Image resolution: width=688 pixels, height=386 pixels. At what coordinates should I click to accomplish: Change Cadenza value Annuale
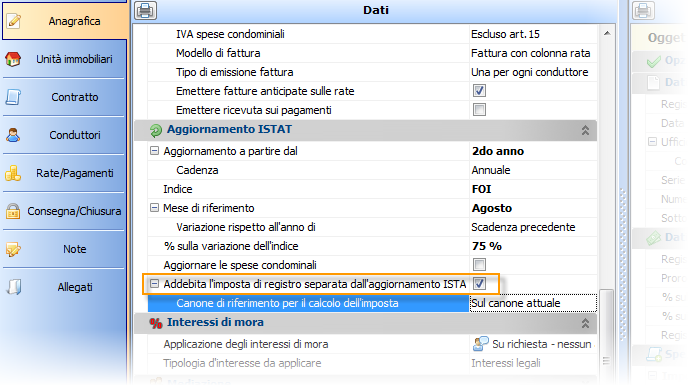coord(533,170)
